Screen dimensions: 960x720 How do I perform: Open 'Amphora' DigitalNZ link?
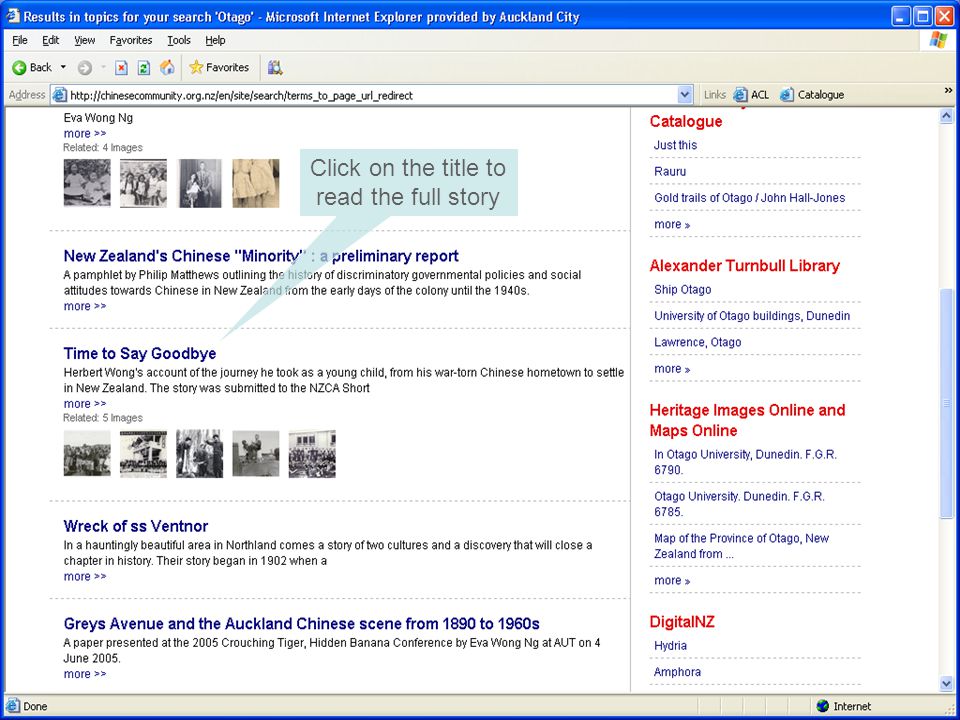click(x=677, y=672)
